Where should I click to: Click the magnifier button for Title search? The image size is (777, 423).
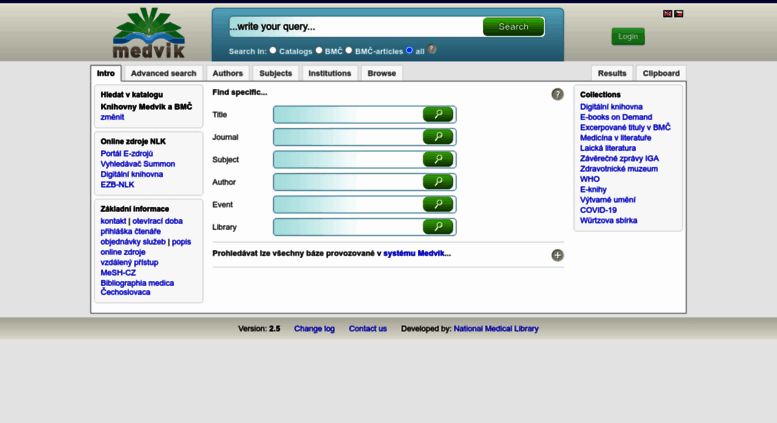(x=438, y=114)
